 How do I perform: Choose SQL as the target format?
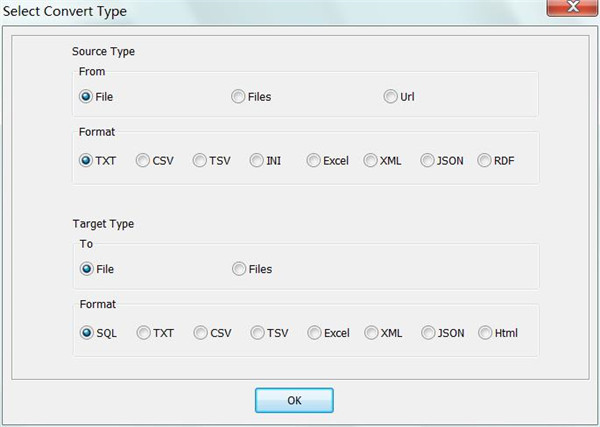pos(86,333)
